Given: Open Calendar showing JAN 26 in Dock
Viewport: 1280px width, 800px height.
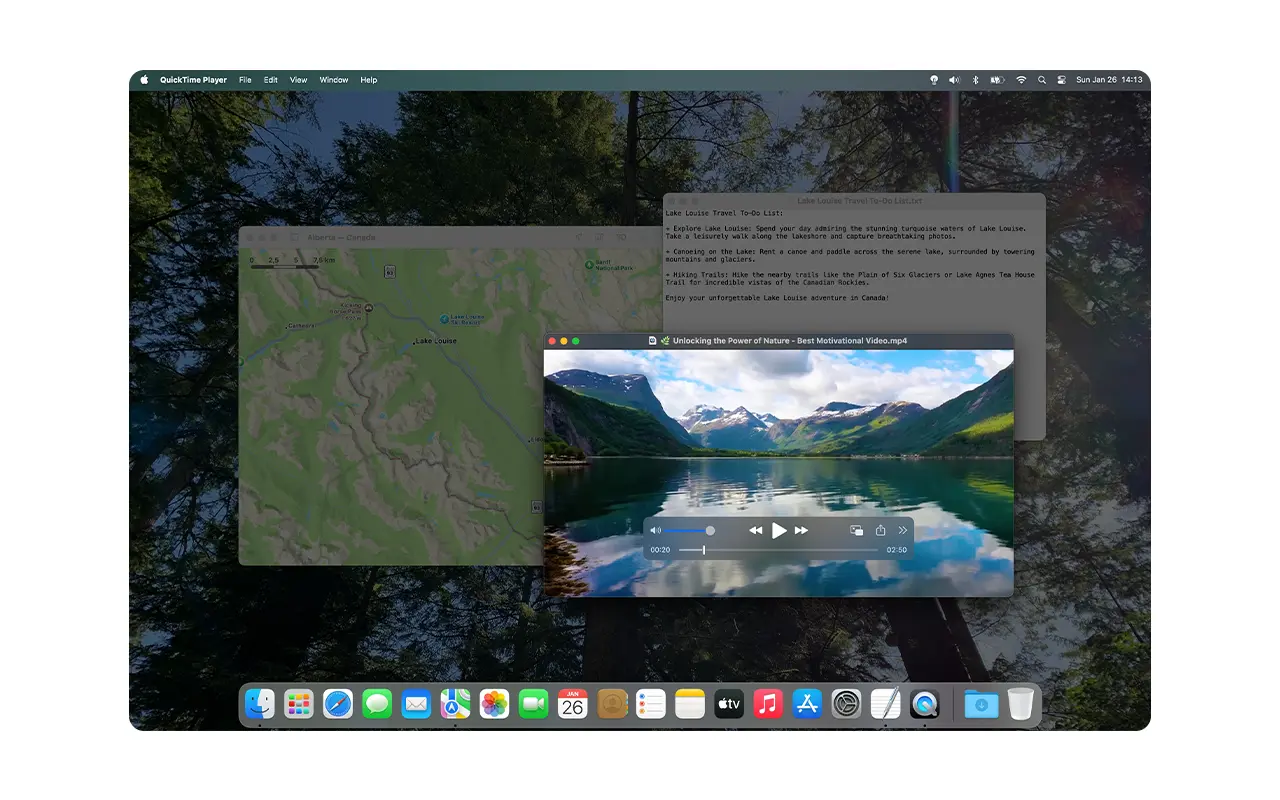Looking at the screenshot, I should 572,704.
